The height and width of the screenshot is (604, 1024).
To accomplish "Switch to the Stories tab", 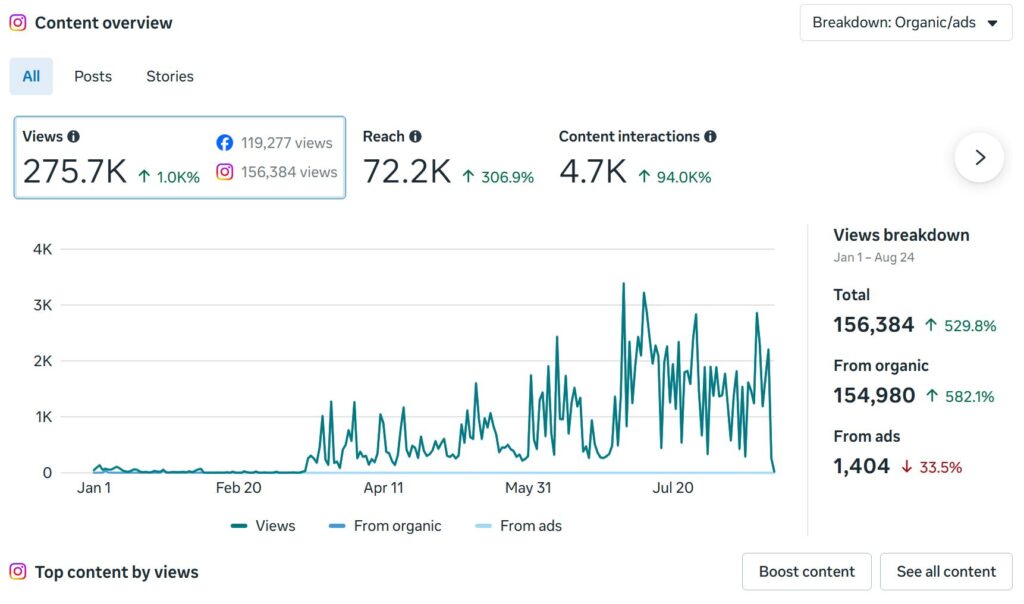I will point(170,76).
